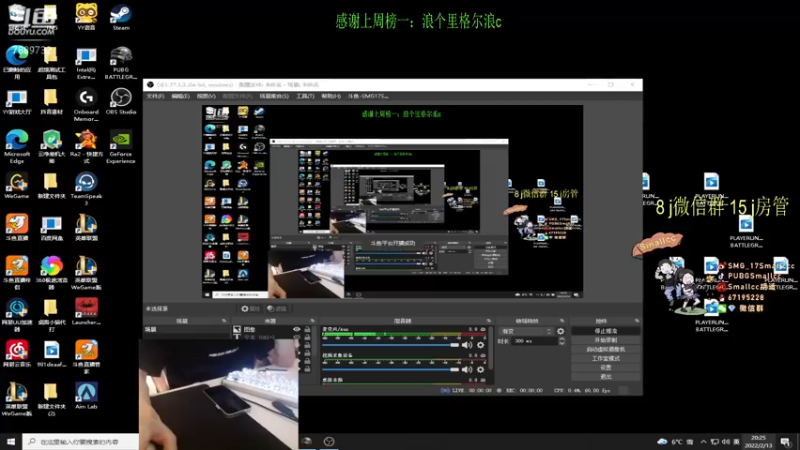
Task: Open the Steam desktop shortcut
Action: coord(121,17)
